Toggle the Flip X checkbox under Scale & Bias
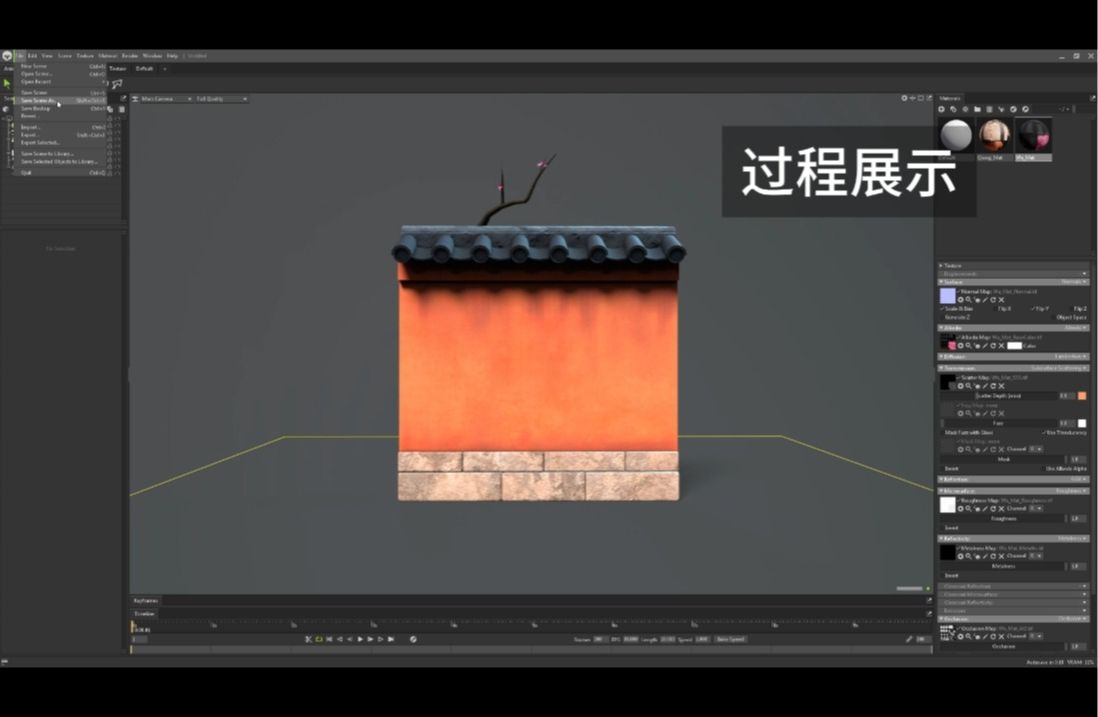Image resolution: width=1098 pixels, height=717 pixels. click(995, 308)
